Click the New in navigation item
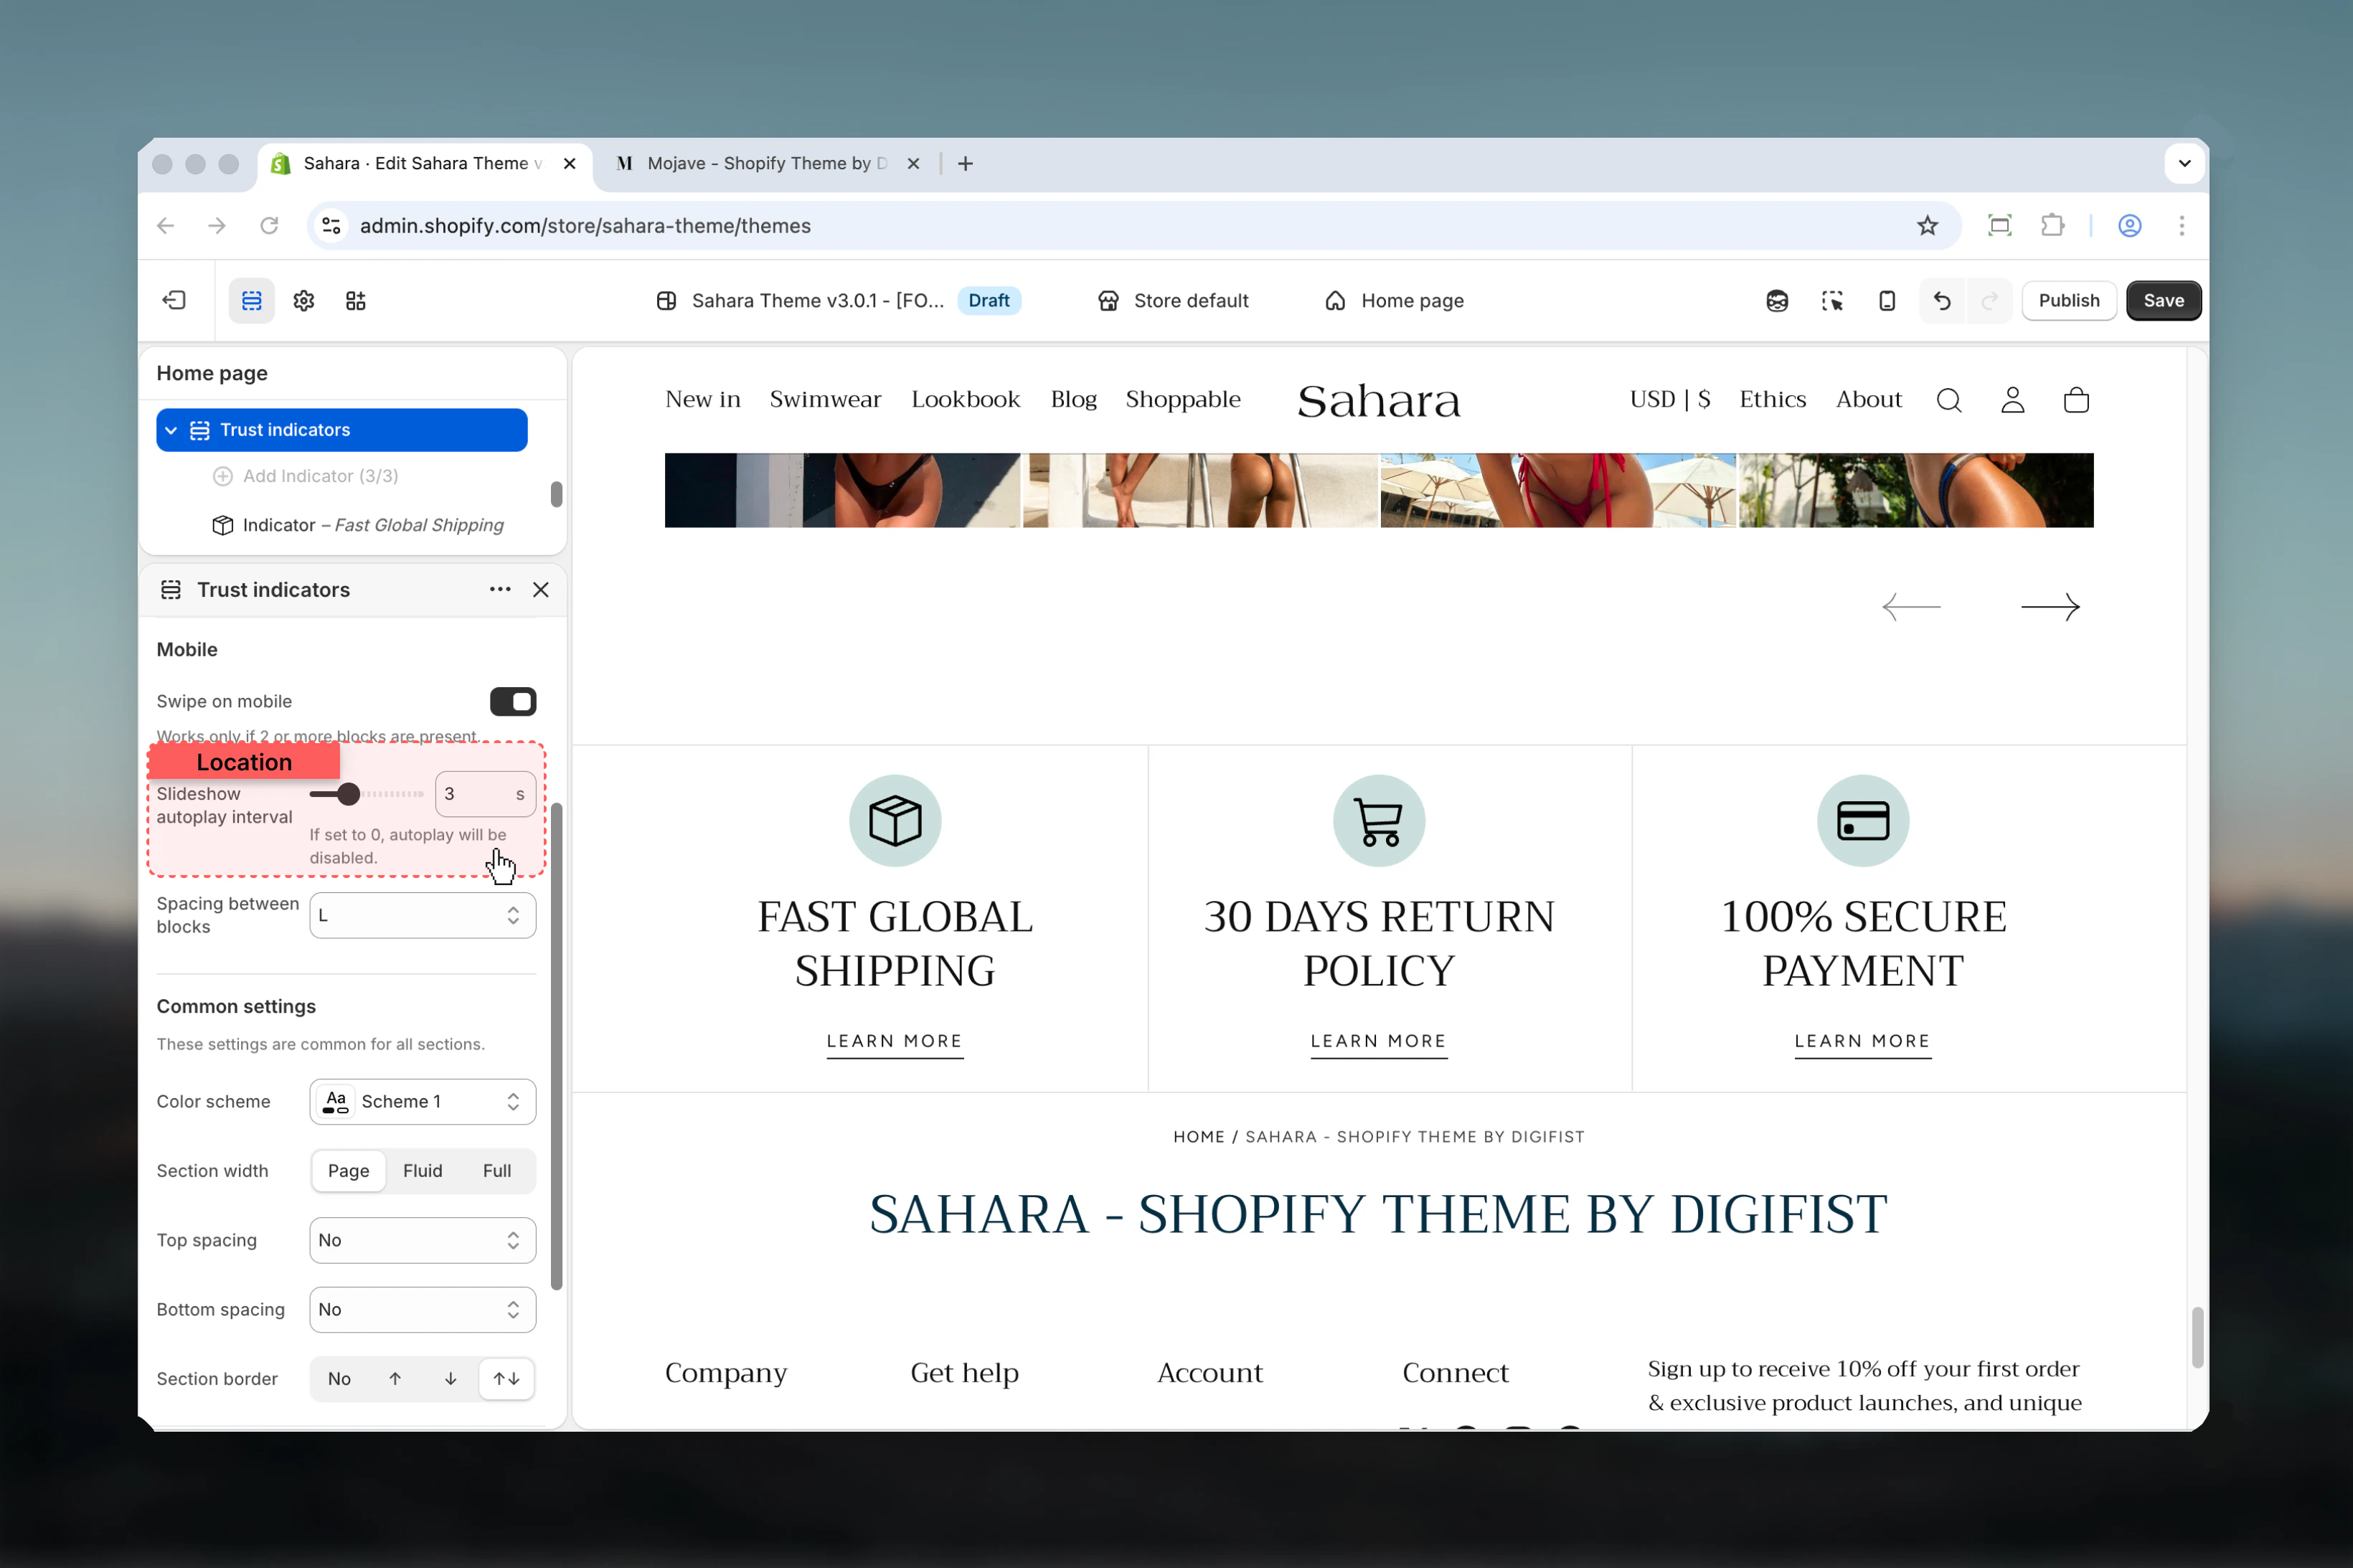The height and width of the screenshot is (1568, 2353). (x=703, y=400)
